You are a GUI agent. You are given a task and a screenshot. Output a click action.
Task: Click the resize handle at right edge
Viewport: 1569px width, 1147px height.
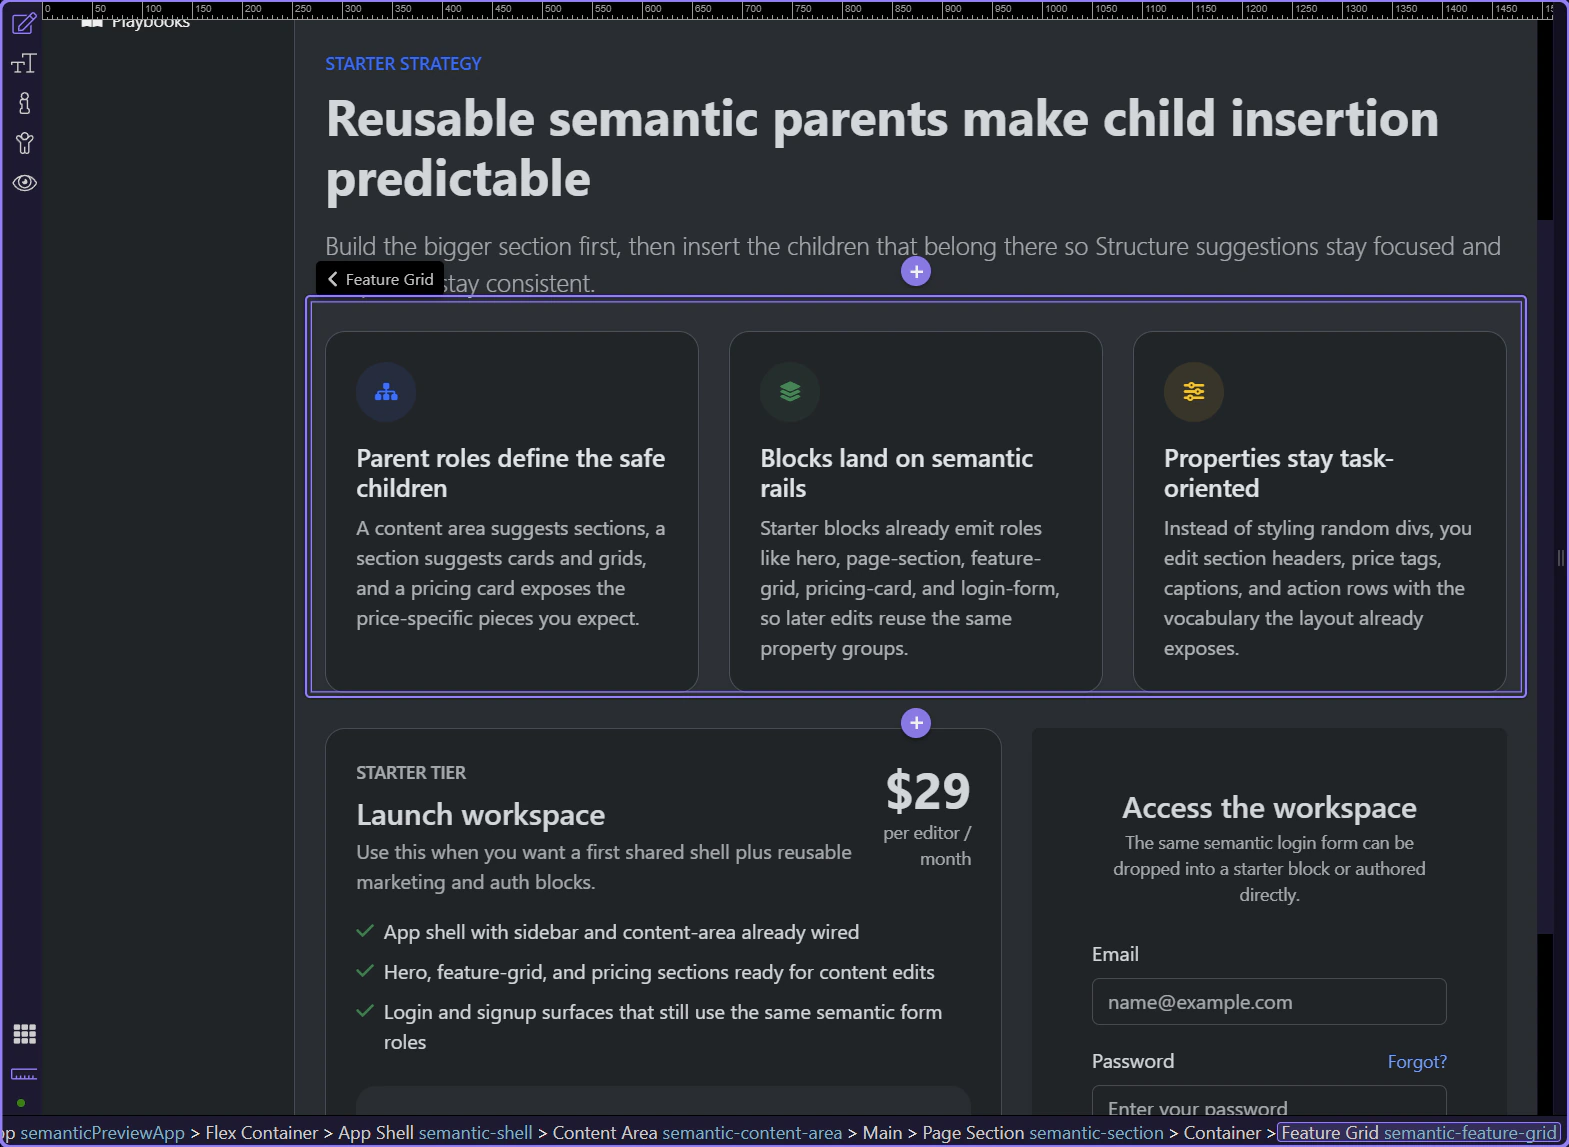tap(1560, 558)
